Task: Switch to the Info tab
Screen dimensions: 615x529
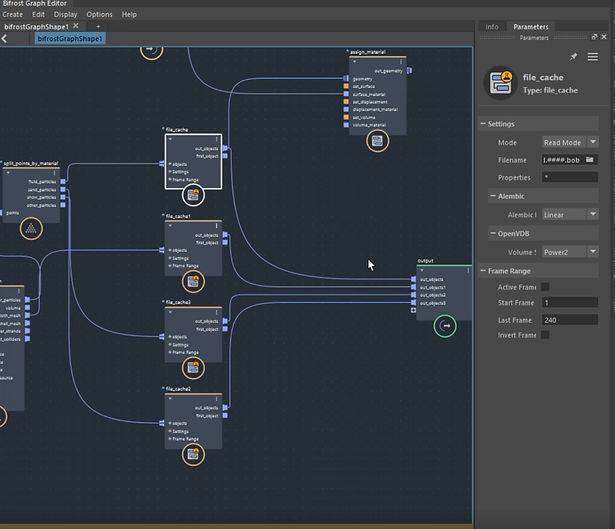Action: pos(492,27)
